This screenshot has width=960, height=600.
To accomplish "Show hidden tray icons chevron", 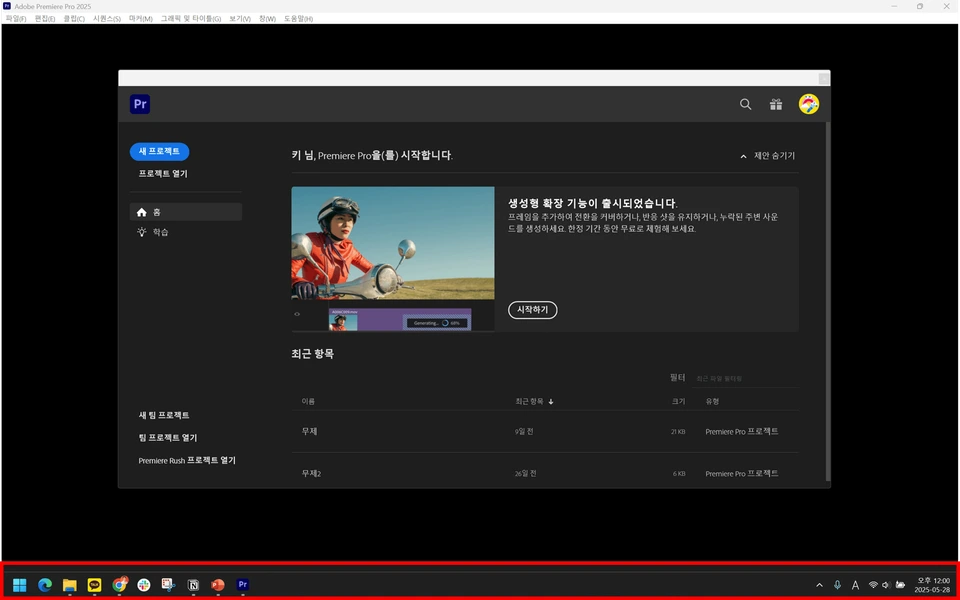I will pos(819,585).
